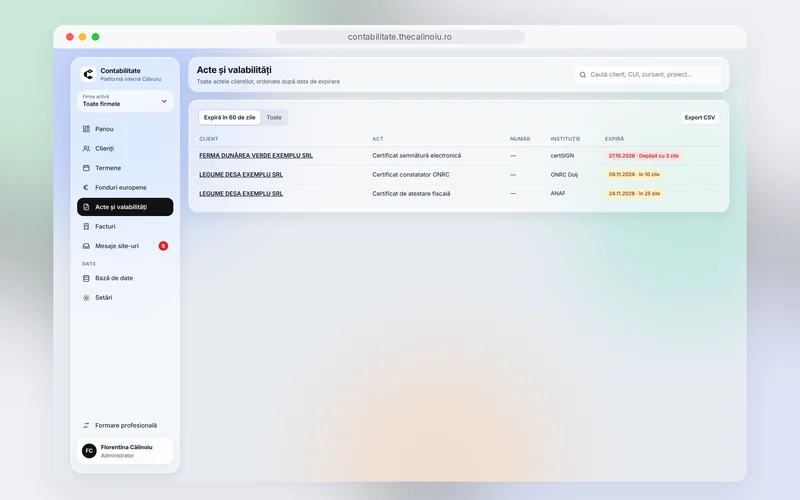800x500 pixels.
Task: Open Florentina Călinoiu profile card
Action: coord(125,451)
